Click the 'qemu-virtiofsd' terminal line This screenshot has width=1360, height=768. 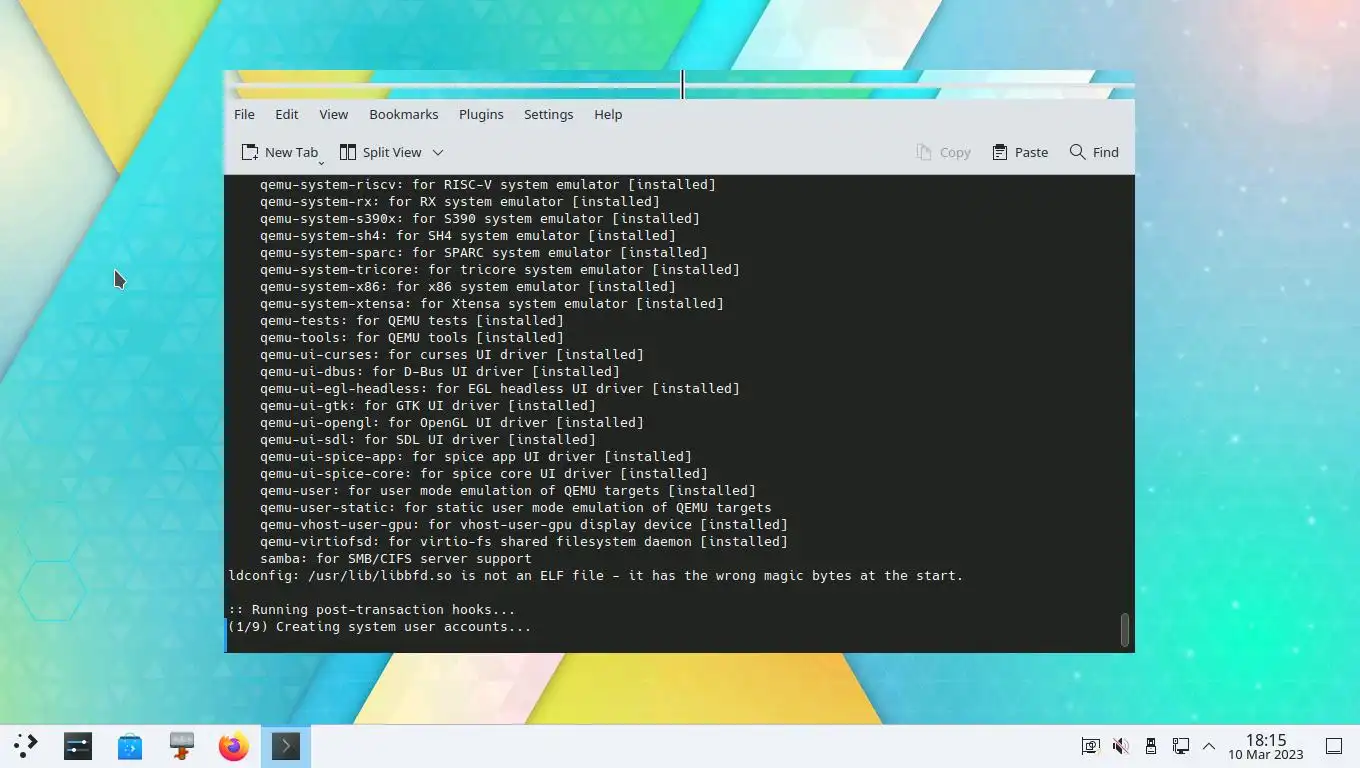click(524, 542)
